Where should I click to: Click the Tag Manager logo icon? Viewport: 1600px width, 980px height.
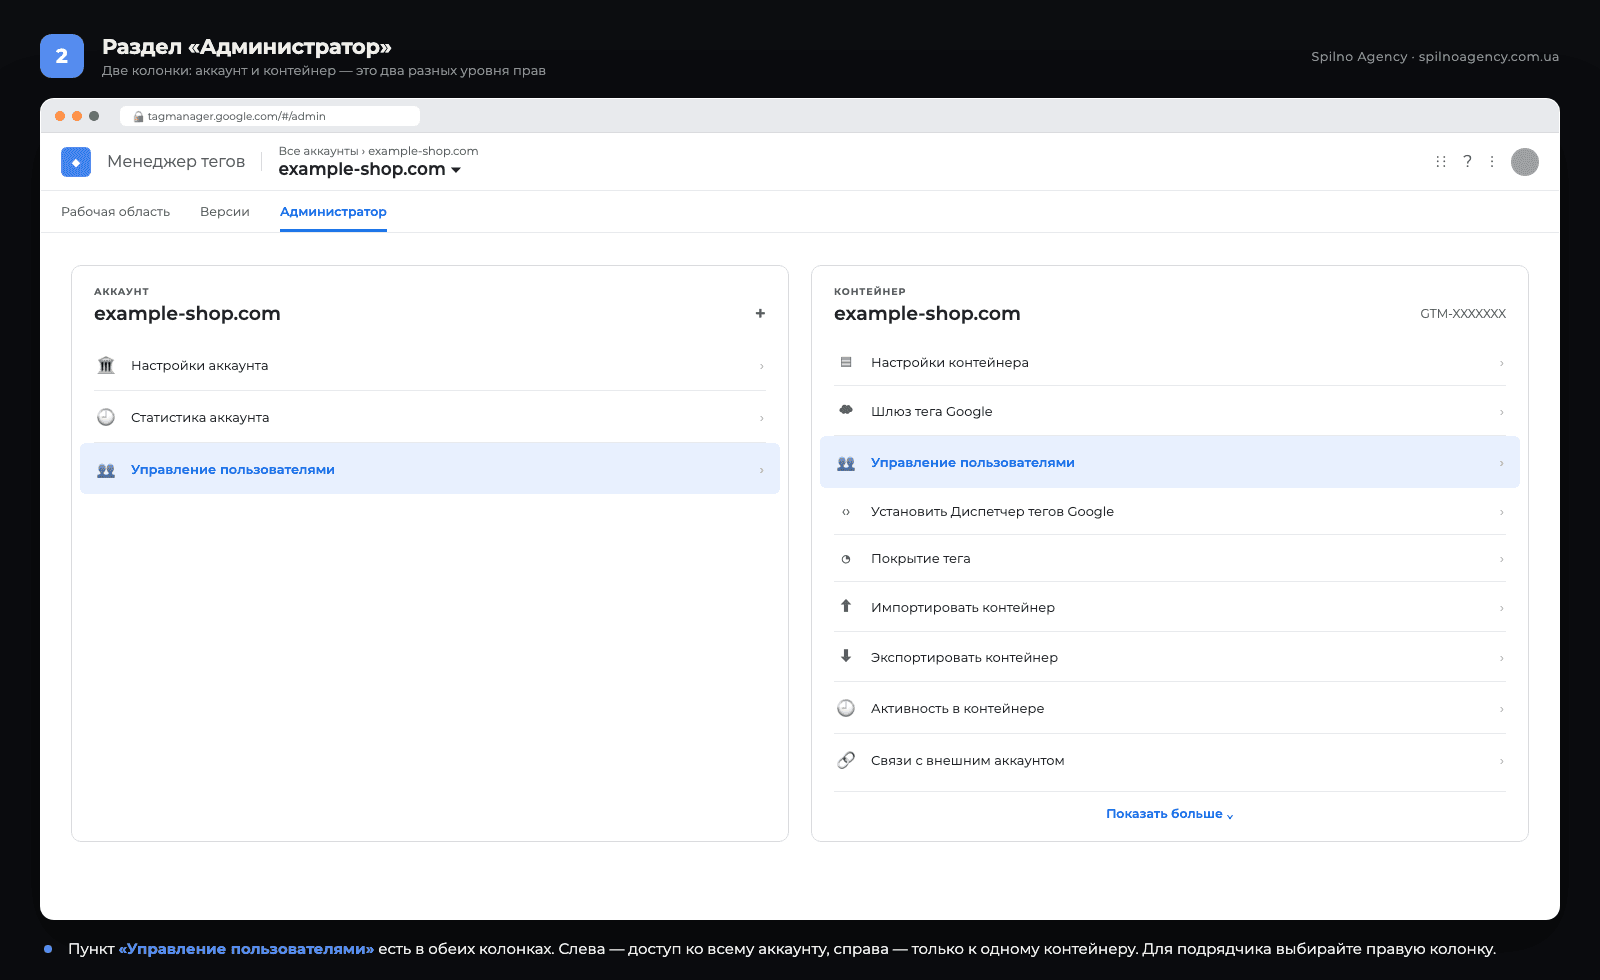(76, 162)
